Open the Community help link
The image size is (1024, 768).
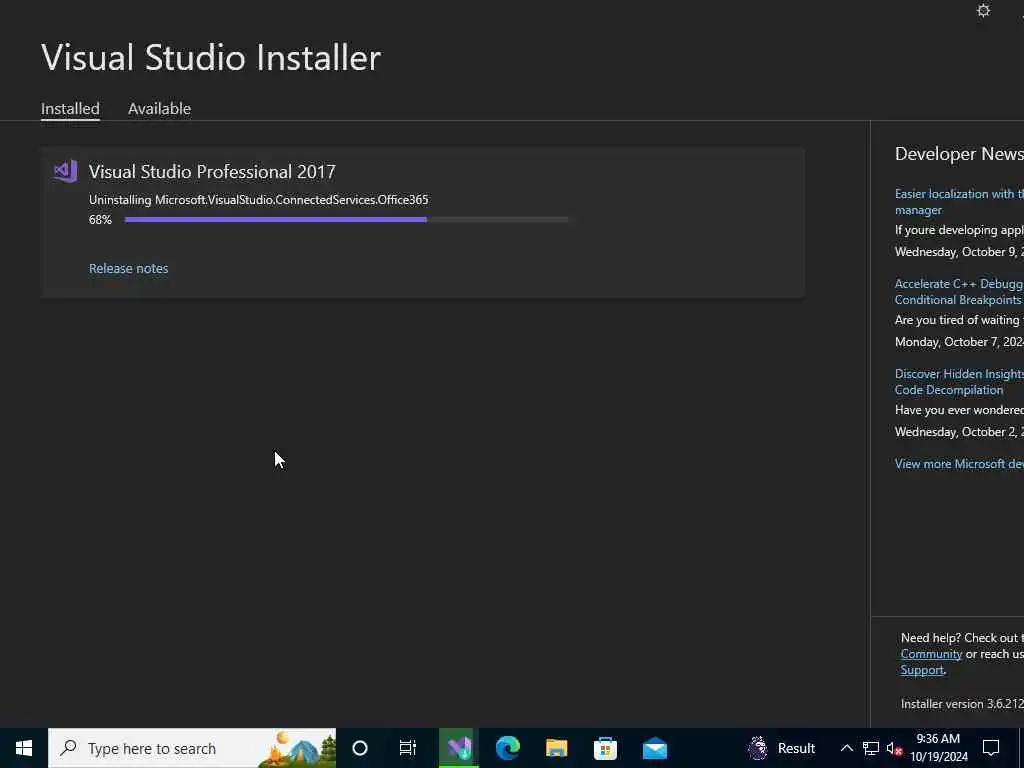click(x=931, y=654)
